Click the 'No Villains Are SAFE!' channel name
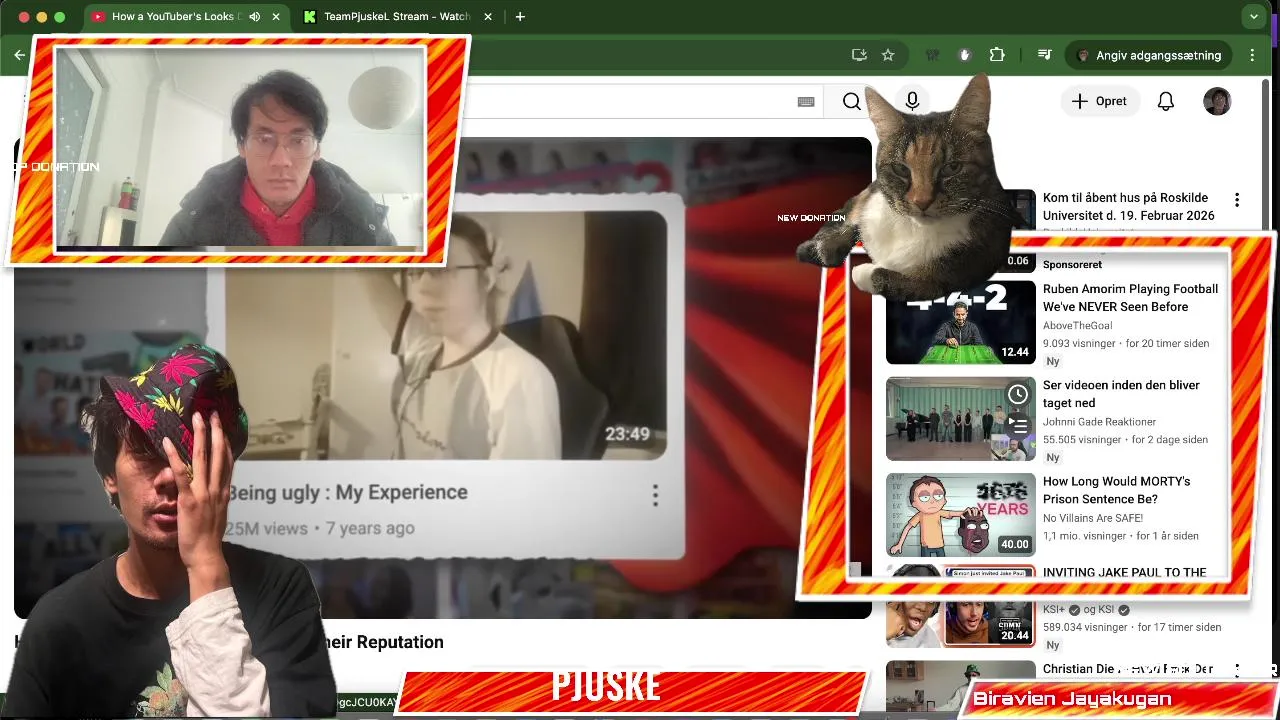 [x=1093, y=518]
